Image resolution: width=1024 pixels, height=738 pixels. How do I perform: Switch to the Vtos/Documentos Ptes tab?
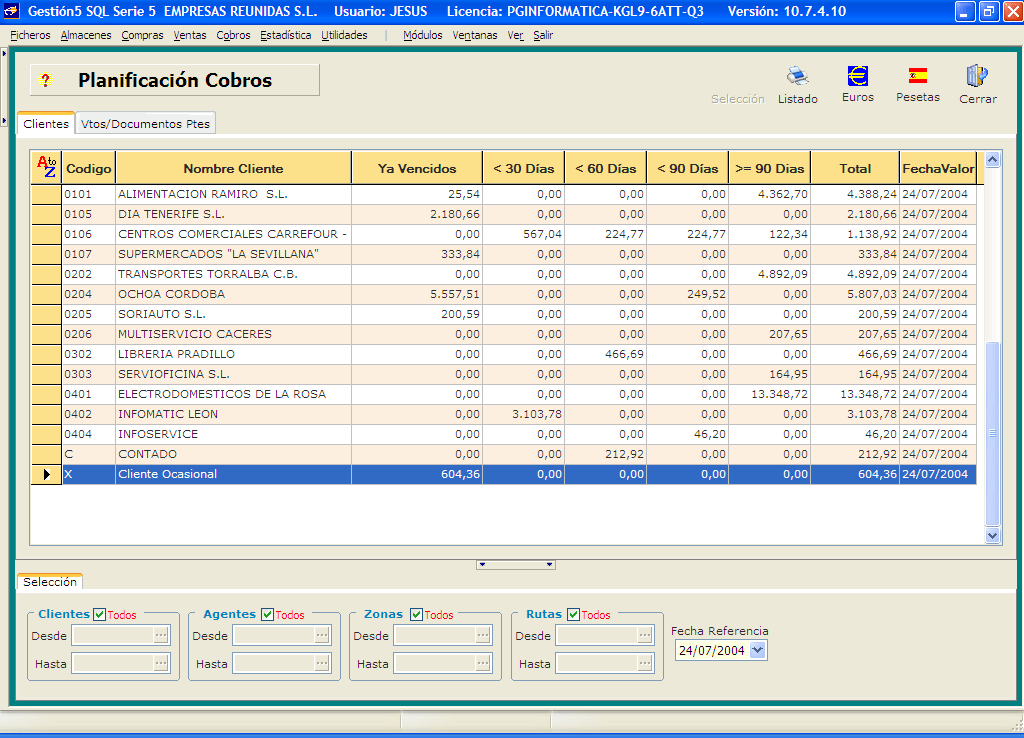tap(146, 124)
